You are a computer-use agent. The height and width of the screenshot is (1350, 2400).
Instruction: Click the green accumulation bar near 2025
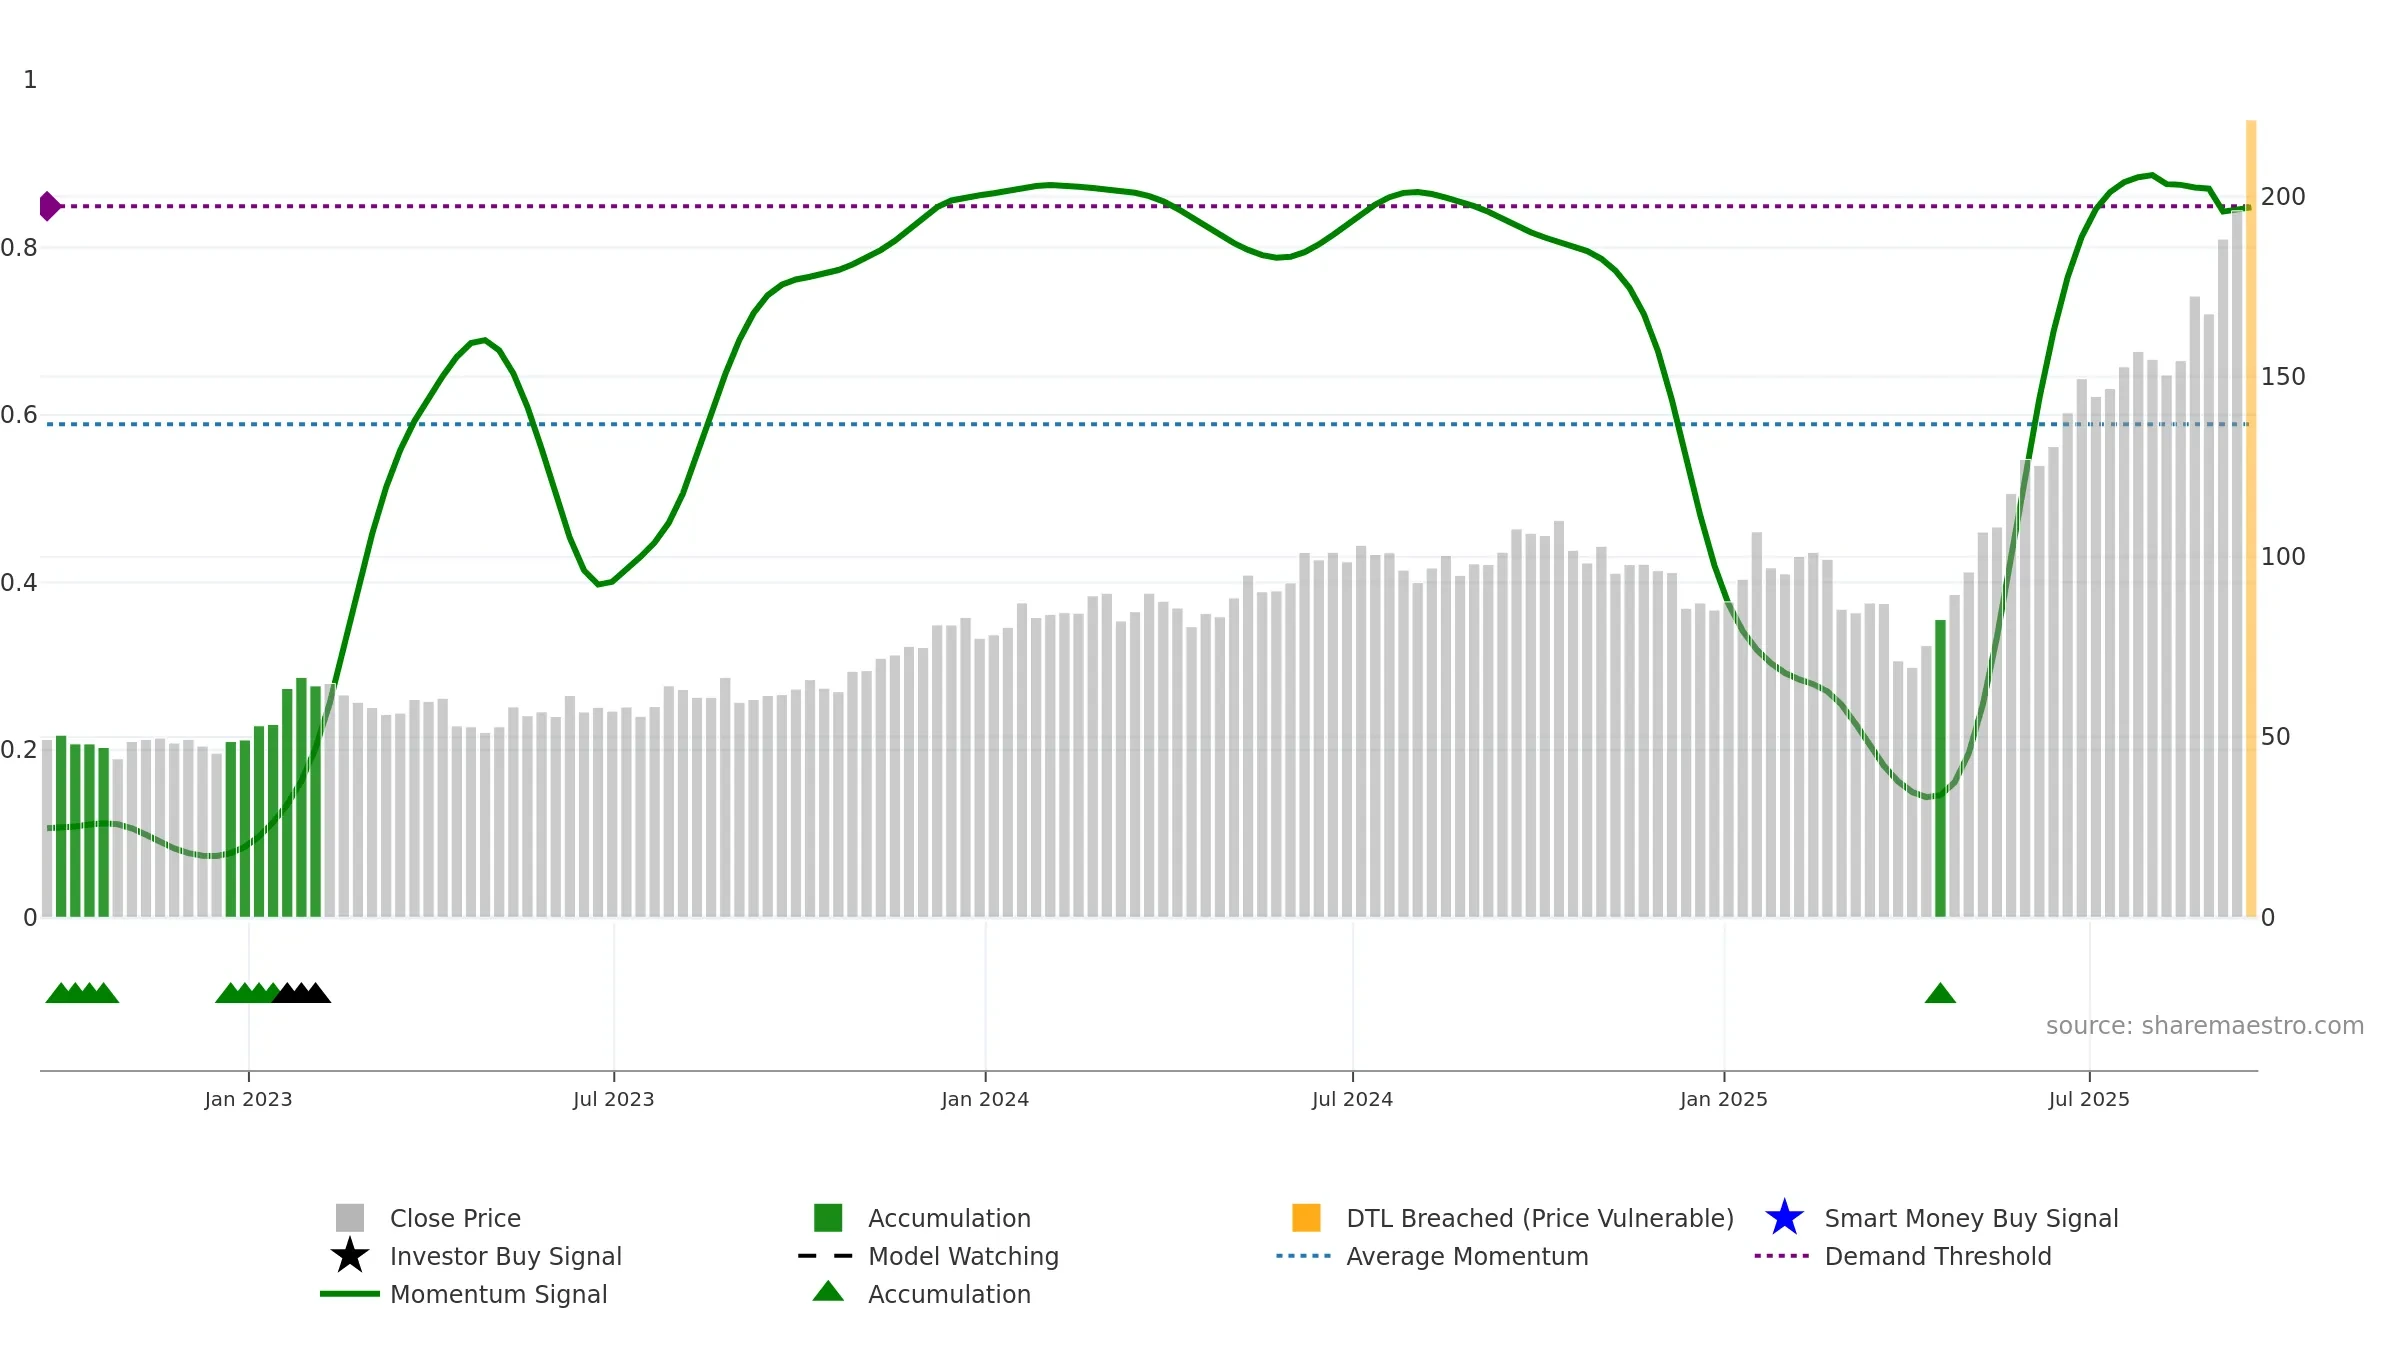pos(1940,768)
